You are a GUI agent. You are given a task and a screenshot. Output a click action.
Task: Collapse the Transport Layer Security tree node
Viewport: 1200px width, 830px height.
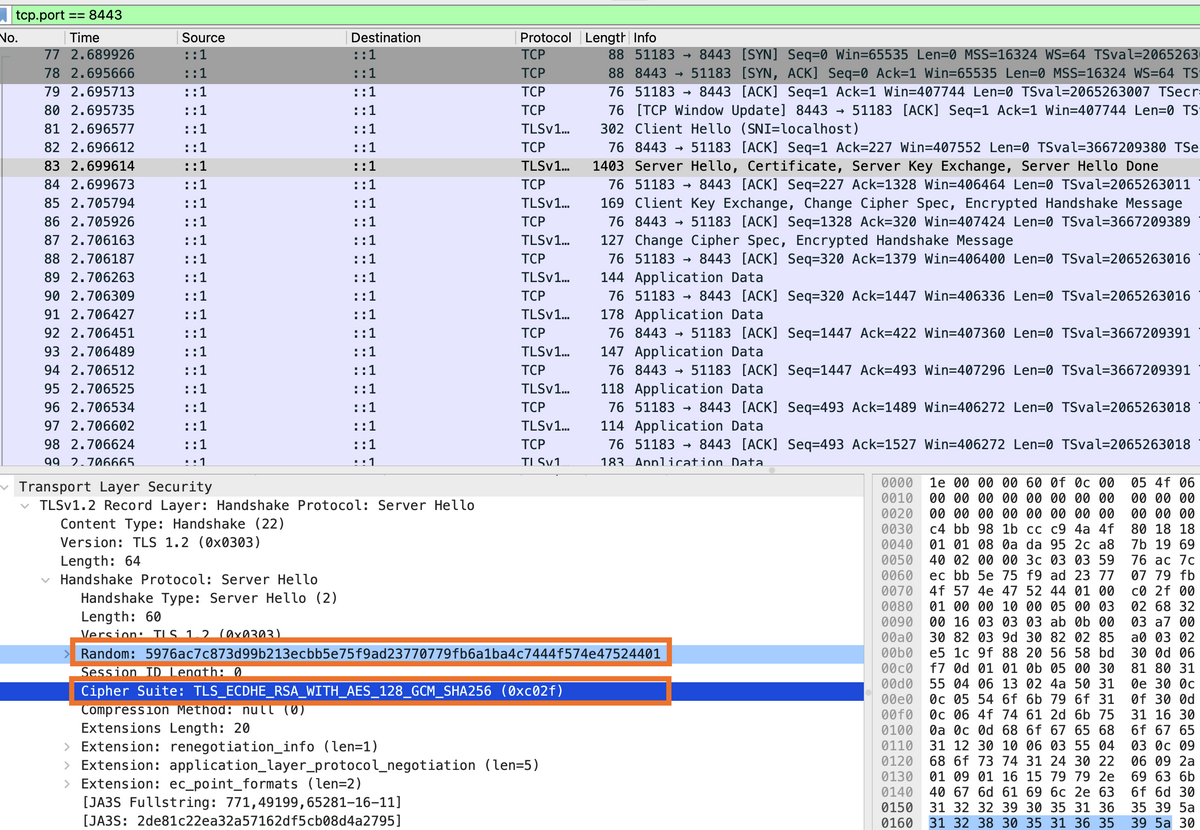click(x=7, y=487)
